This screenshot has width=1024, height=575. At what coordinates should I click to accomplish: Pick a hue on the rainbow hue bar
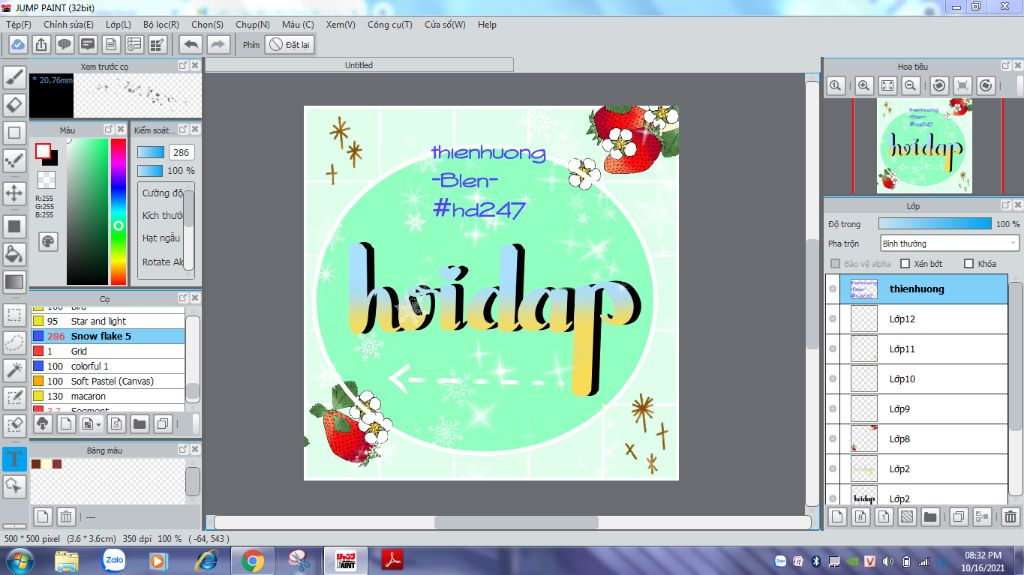tap(118, 211)
